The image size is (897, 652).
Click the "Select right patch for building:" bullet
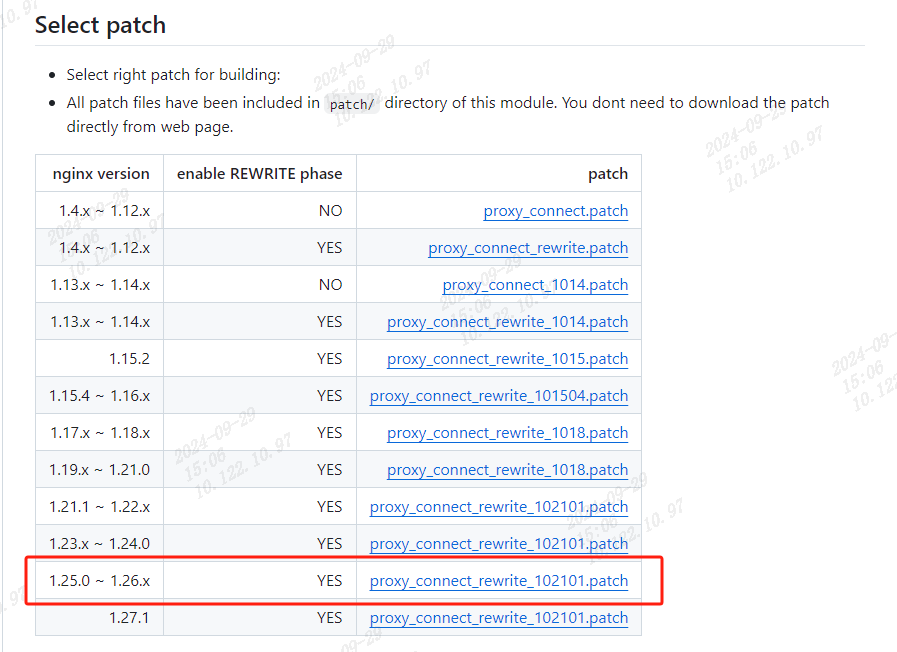pos(173,75)
